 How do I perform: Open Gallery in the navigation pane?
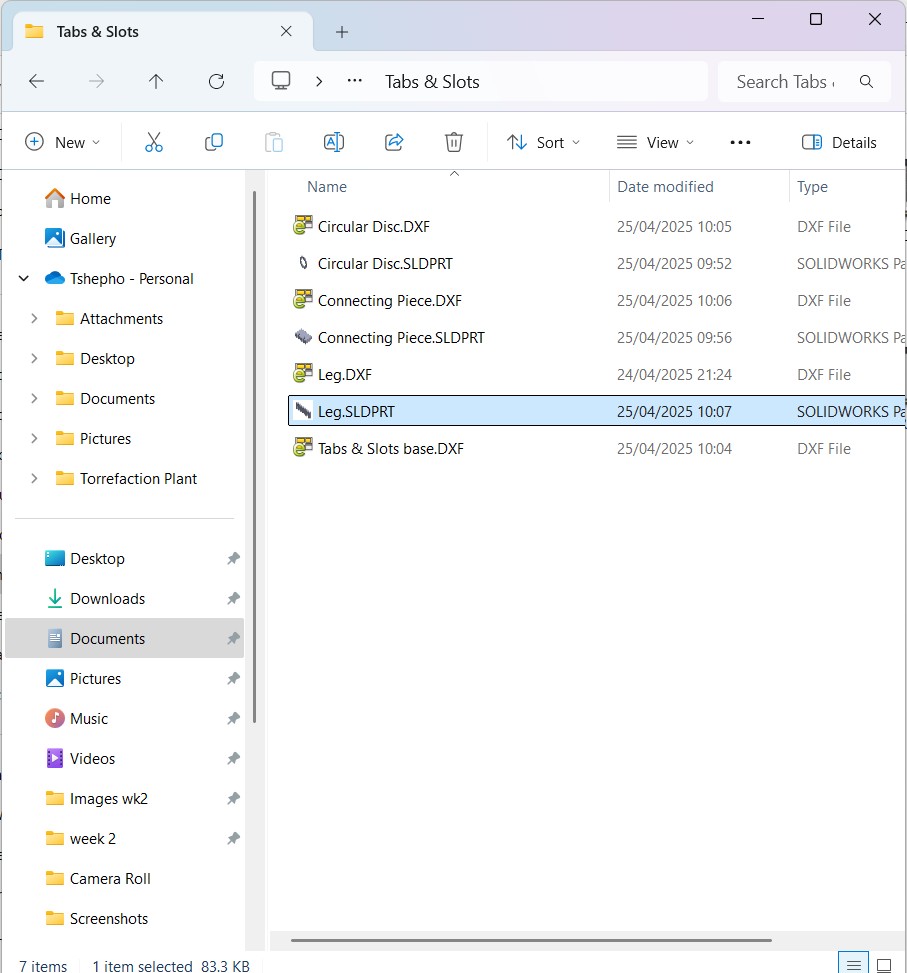point(80,238)
